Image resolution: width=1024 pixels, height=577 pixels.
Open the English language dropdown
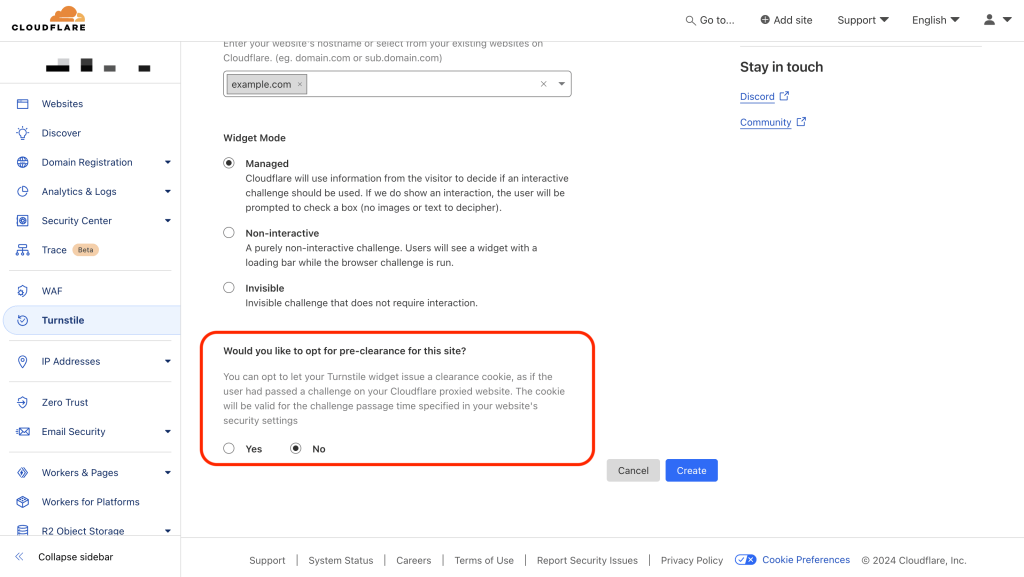pos(935,20)
